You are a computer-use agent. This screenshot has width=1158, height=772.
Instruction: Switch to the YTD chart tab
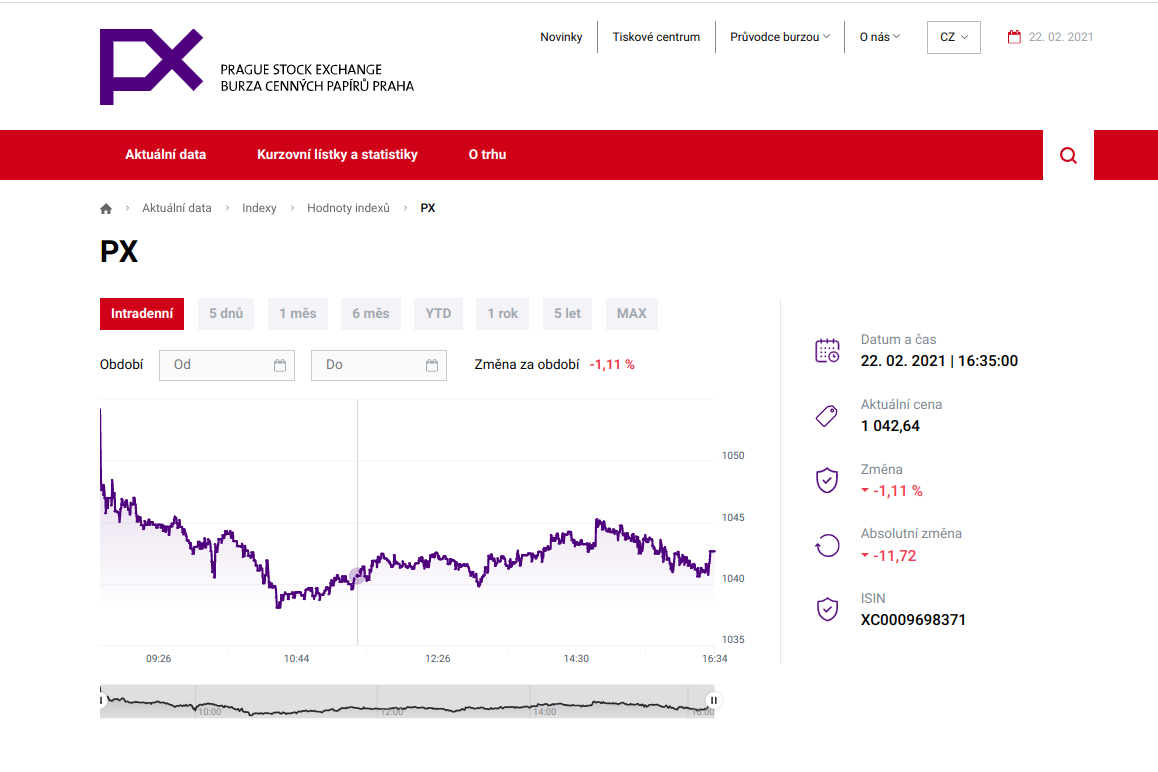(x=438, y=313)
